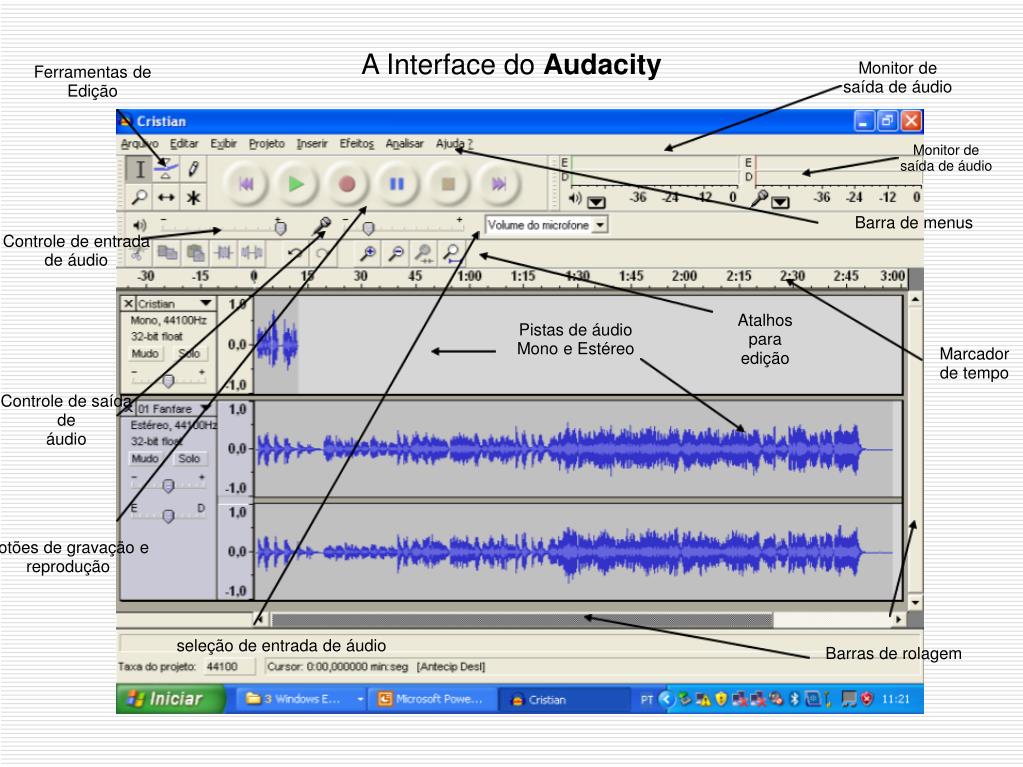Click the Fit selection in window icon
This screenshot has height=767, width=1023.
click(424, 253)
